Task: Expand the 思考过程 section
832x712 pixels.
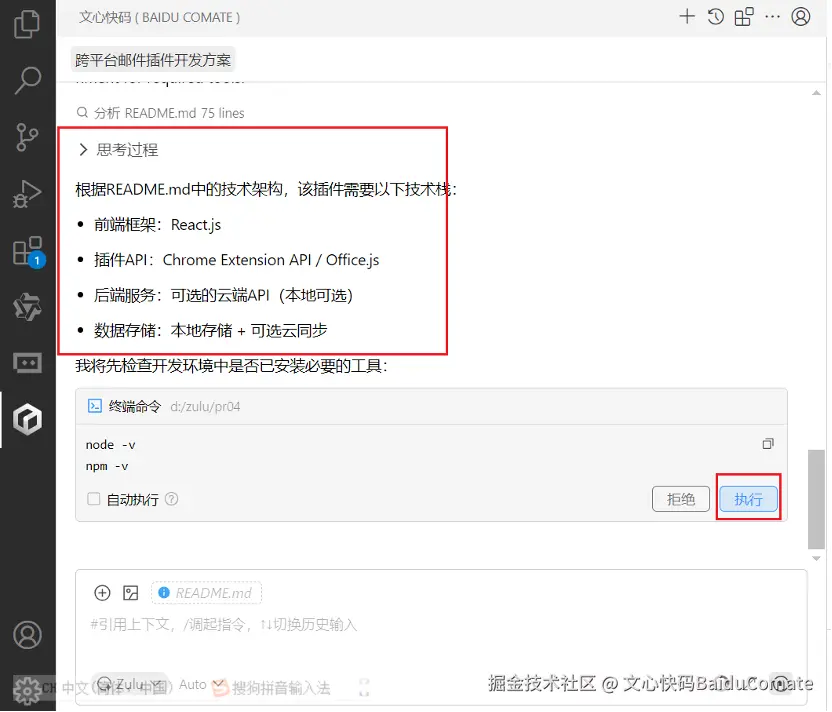Action: tap(118, 150)
